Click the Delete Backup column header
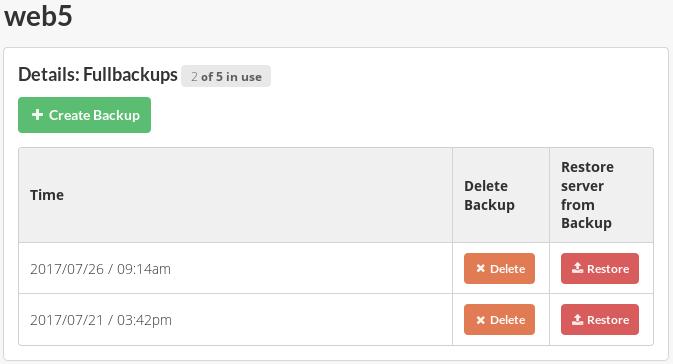 [x=489, y=195]
